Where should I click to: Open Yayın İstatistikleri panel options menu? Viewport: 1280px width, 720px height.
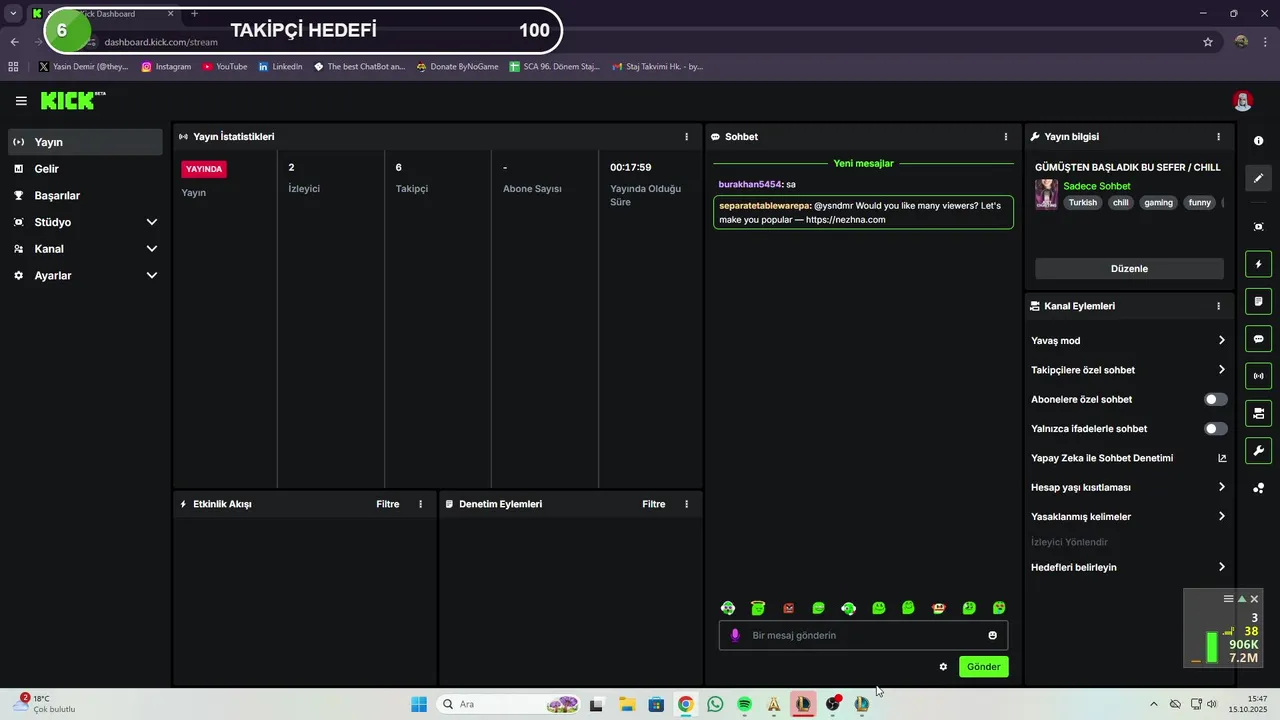coord(686,137)
